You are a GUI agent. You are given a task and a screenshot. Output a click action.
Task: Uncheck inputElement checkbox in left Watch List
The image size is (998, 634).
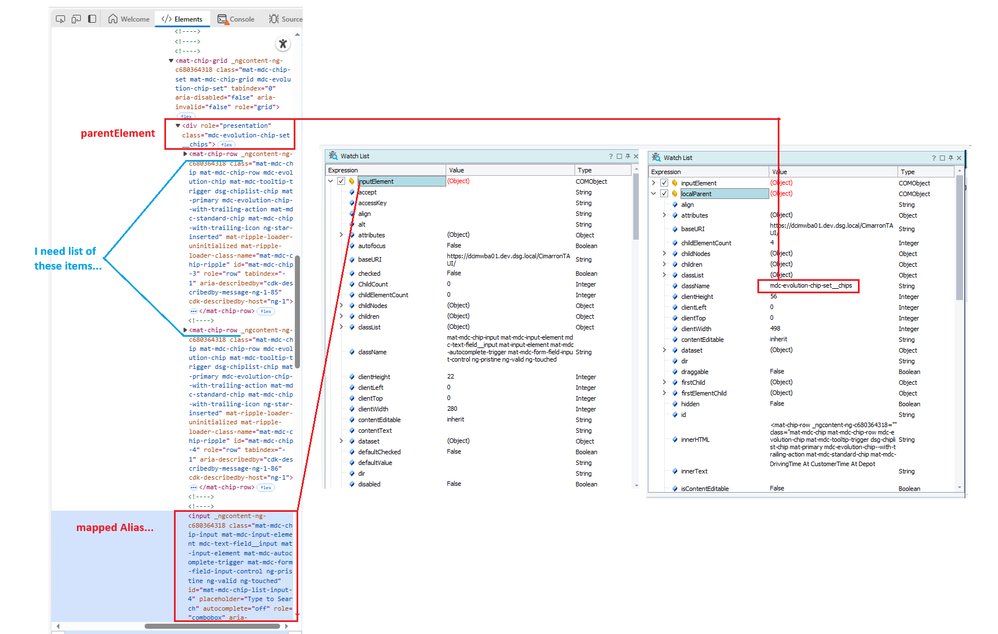coord(341,181)
